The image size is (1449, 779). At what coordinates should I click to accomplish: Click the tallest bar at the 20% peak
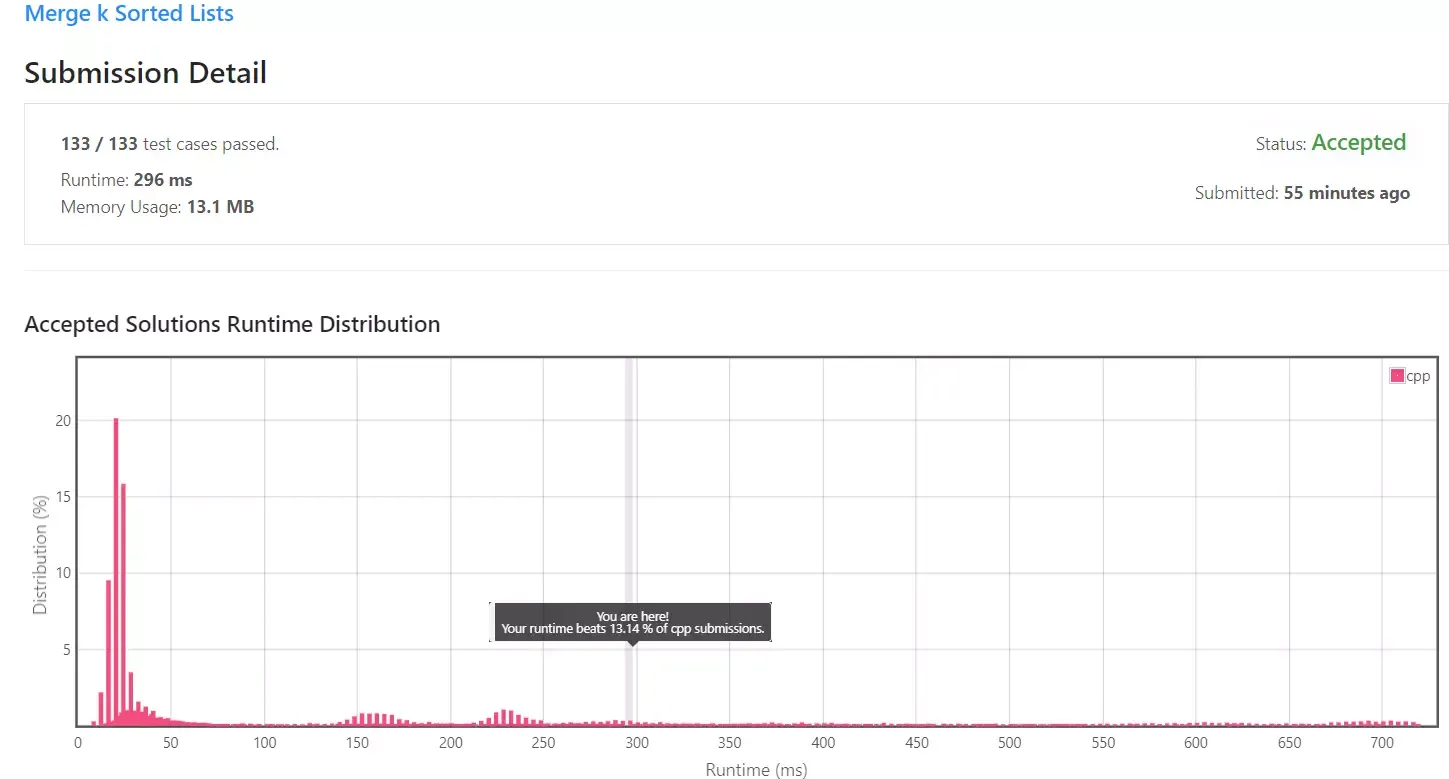(116, 570)
